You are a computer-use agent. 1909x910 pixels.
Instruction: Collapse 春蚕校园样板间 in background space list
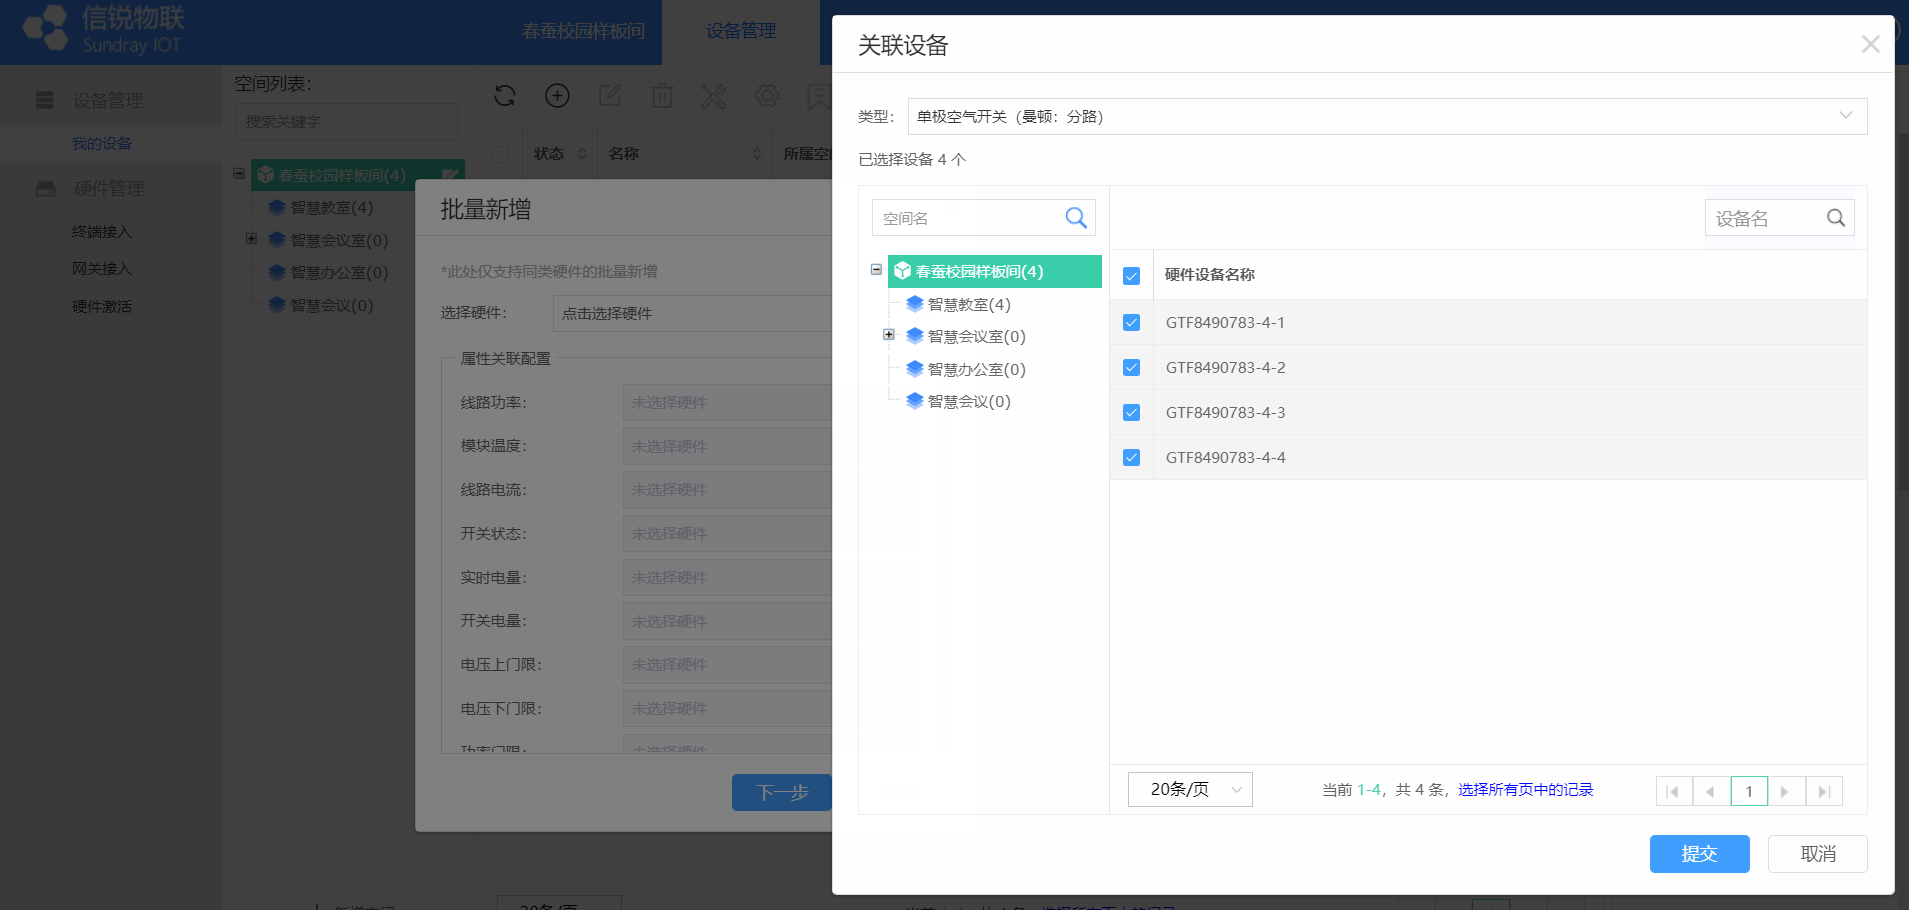click(x=239, y=174)
